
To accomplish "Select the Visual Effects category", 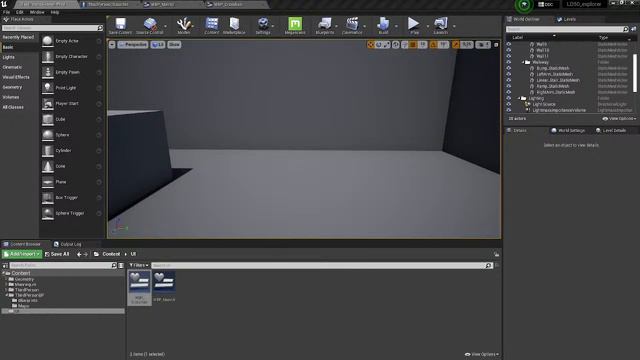I will coord(16,77).
